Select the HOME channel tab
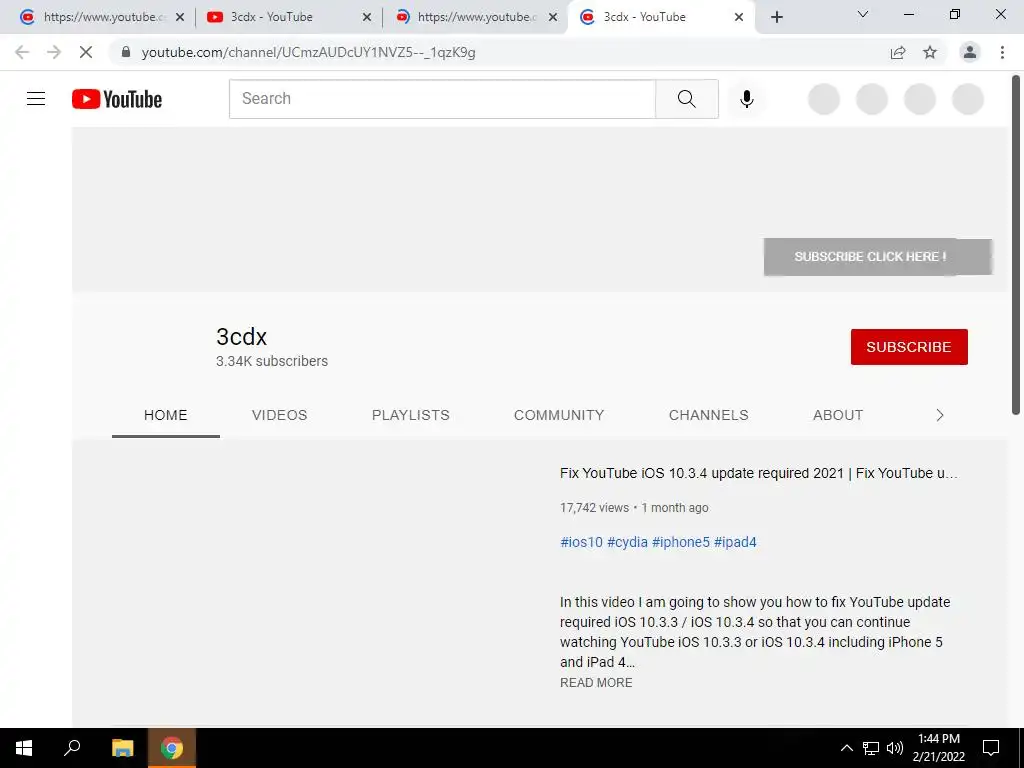Viewport: 1024px width, 768px height. (166, 415)
